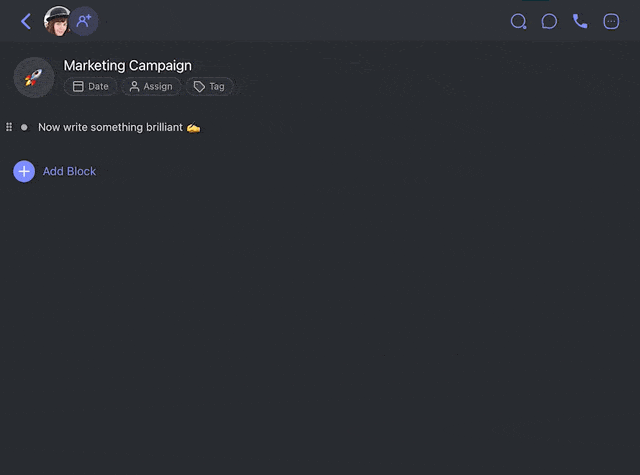Viewport: 640px width, 475px height.
Task: Click the Marketing Campaign title
Action: pos(127,66)
